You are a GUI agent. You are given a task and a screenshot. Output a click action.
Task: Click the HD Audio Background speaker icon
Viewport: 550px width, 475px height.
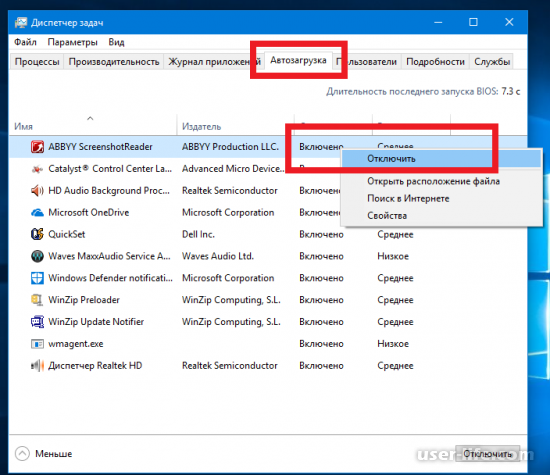[37, 190]
